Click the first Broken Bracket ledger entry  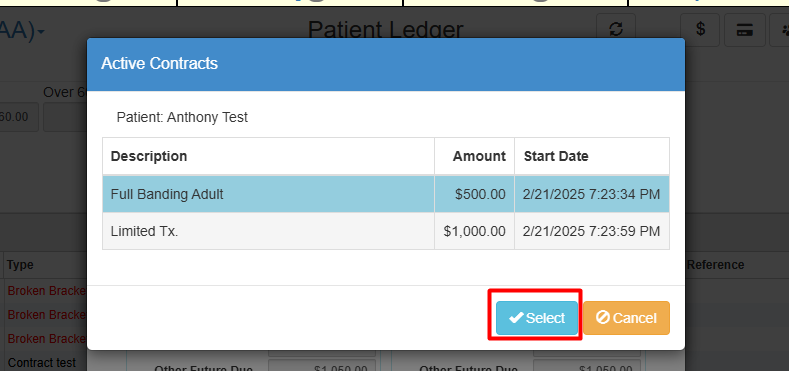(x=47, y=290)
